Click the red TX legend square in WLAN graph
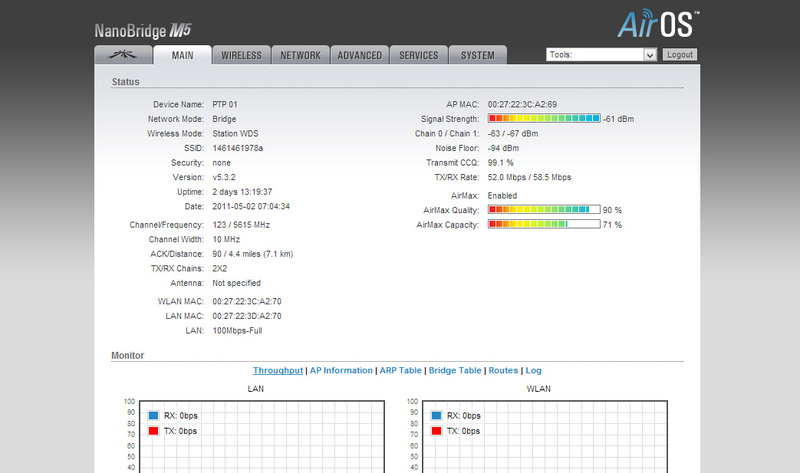Screen dimensions: 800x473 436,431
